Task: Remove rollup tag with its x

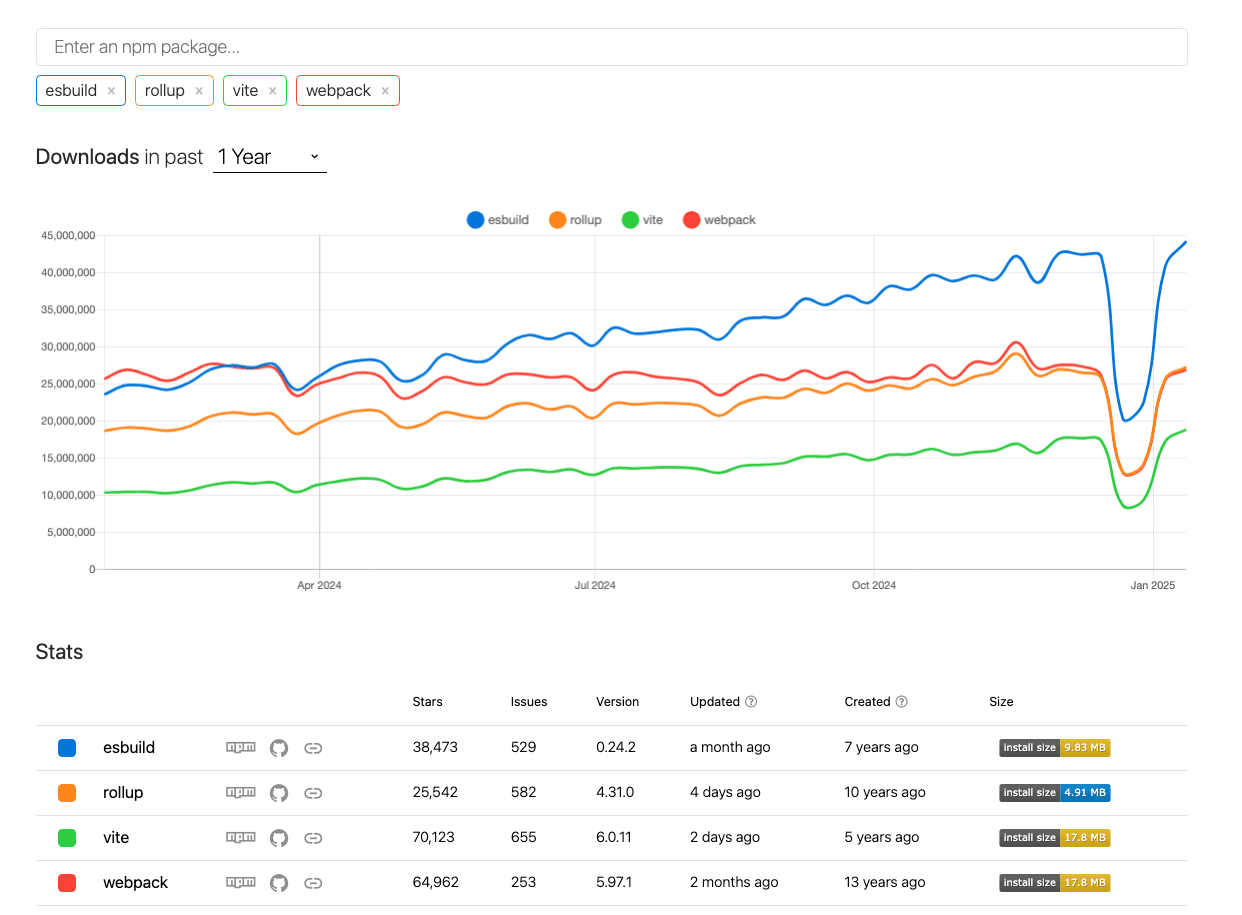Action: pyautogui.click(x=199, y=91)
